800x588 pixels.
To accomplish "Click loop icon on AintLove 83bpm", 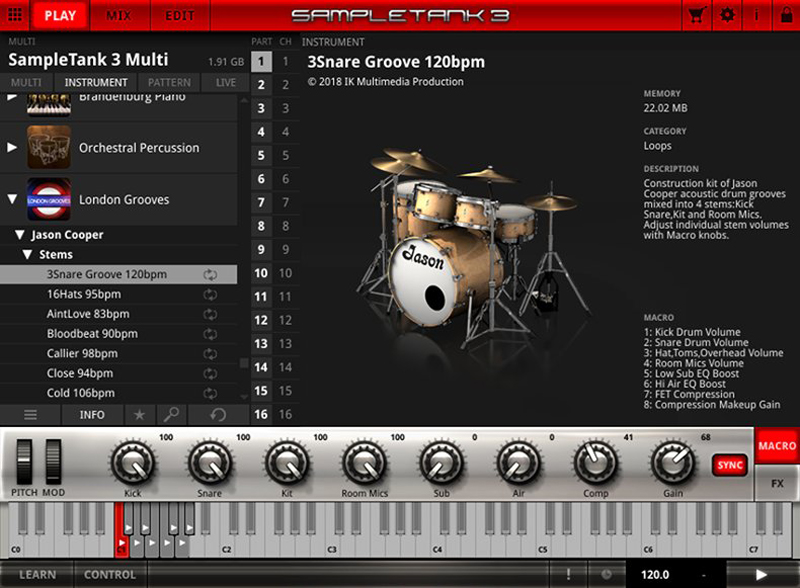I will pyautogui.click(x=210, y=314).
